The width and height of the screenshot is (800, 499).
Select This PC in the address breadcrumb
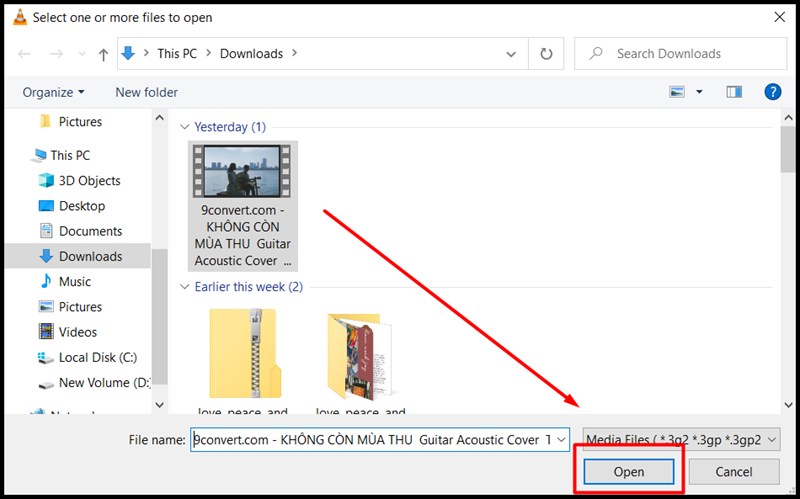[177, 54]
